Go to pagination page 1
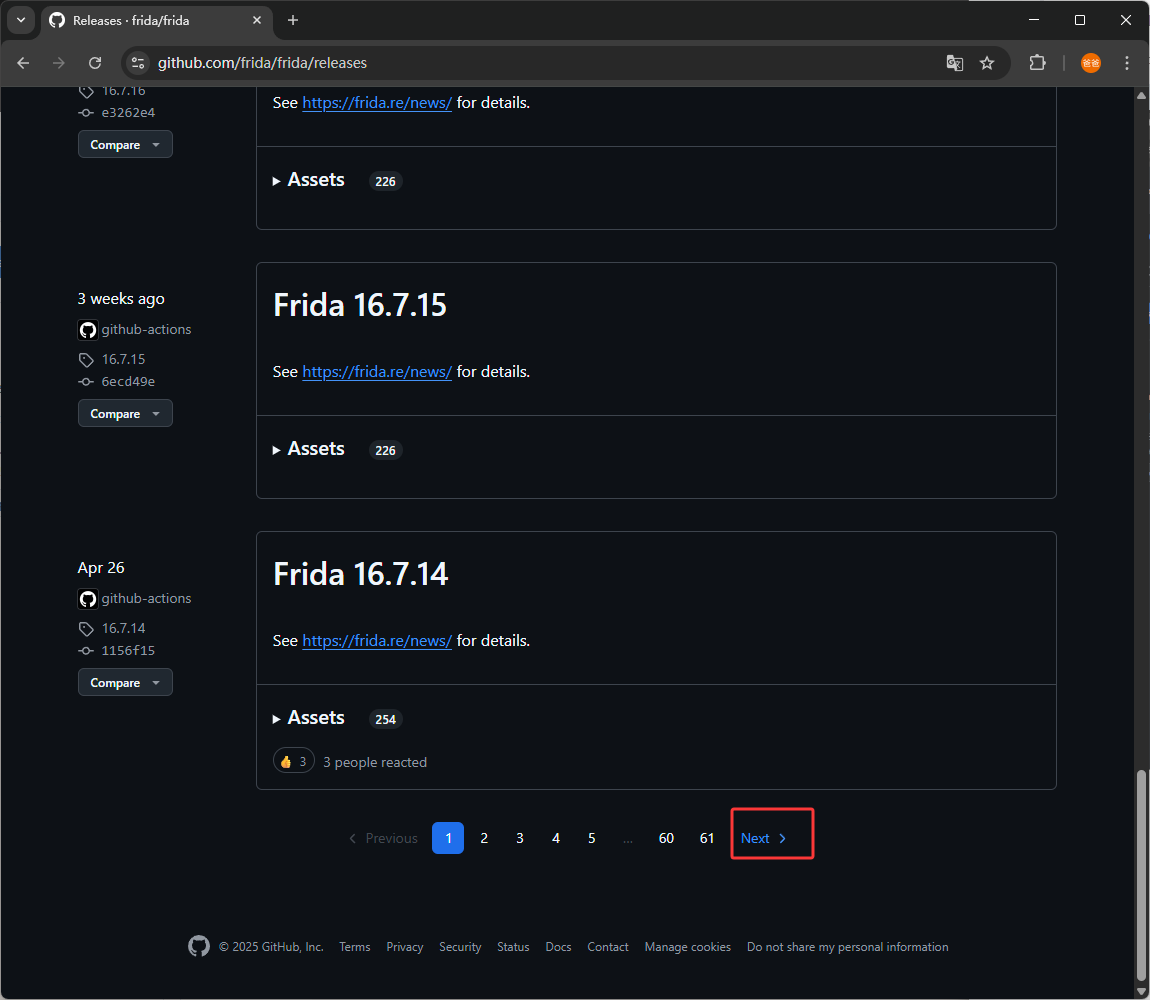Viewport: 1150px width, 1000px height. tap(448, 838)
